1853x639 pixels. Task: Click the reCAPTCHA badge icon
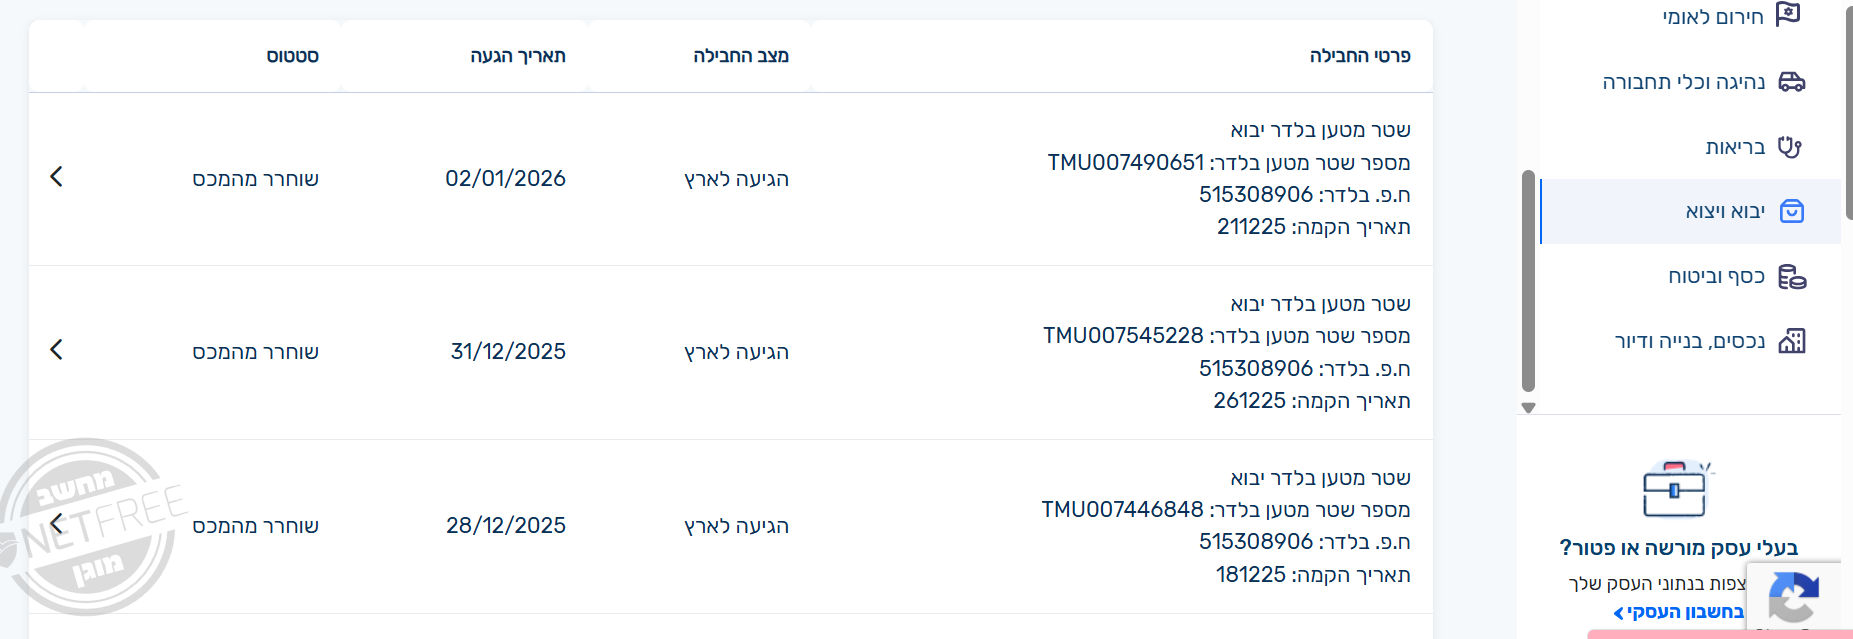(x=1793, y=596)
